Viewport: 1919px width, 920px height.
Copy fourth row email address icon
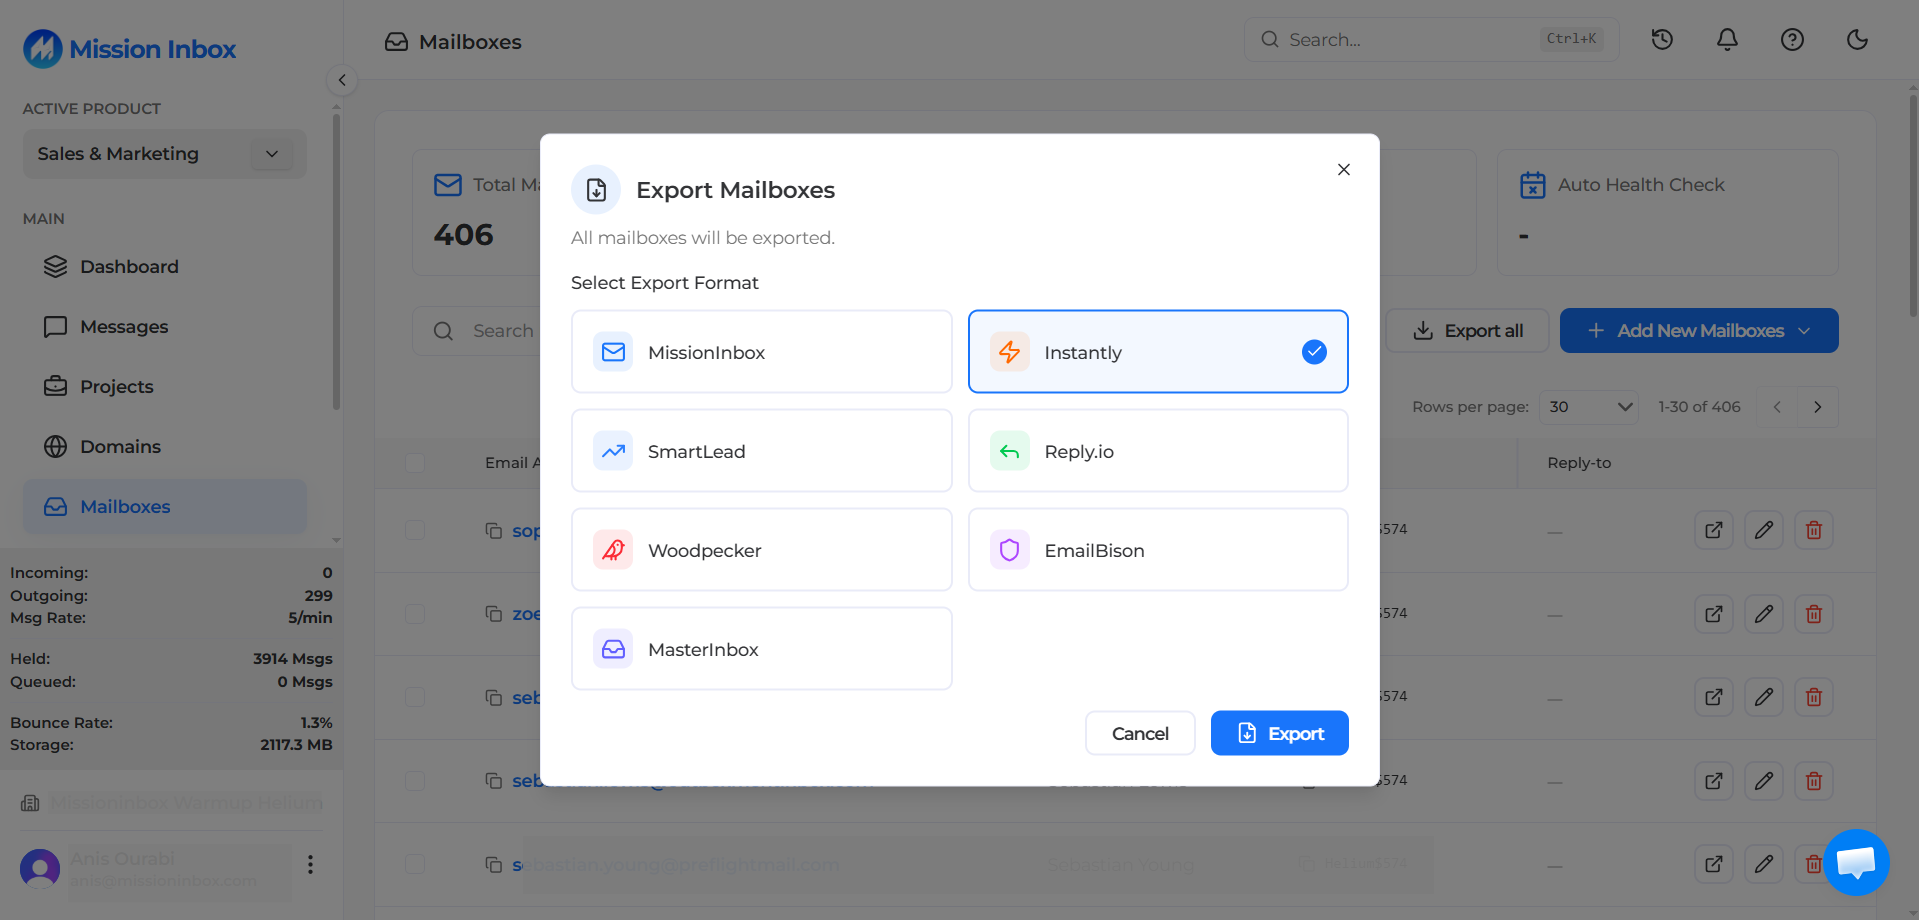tap(493, 781)
